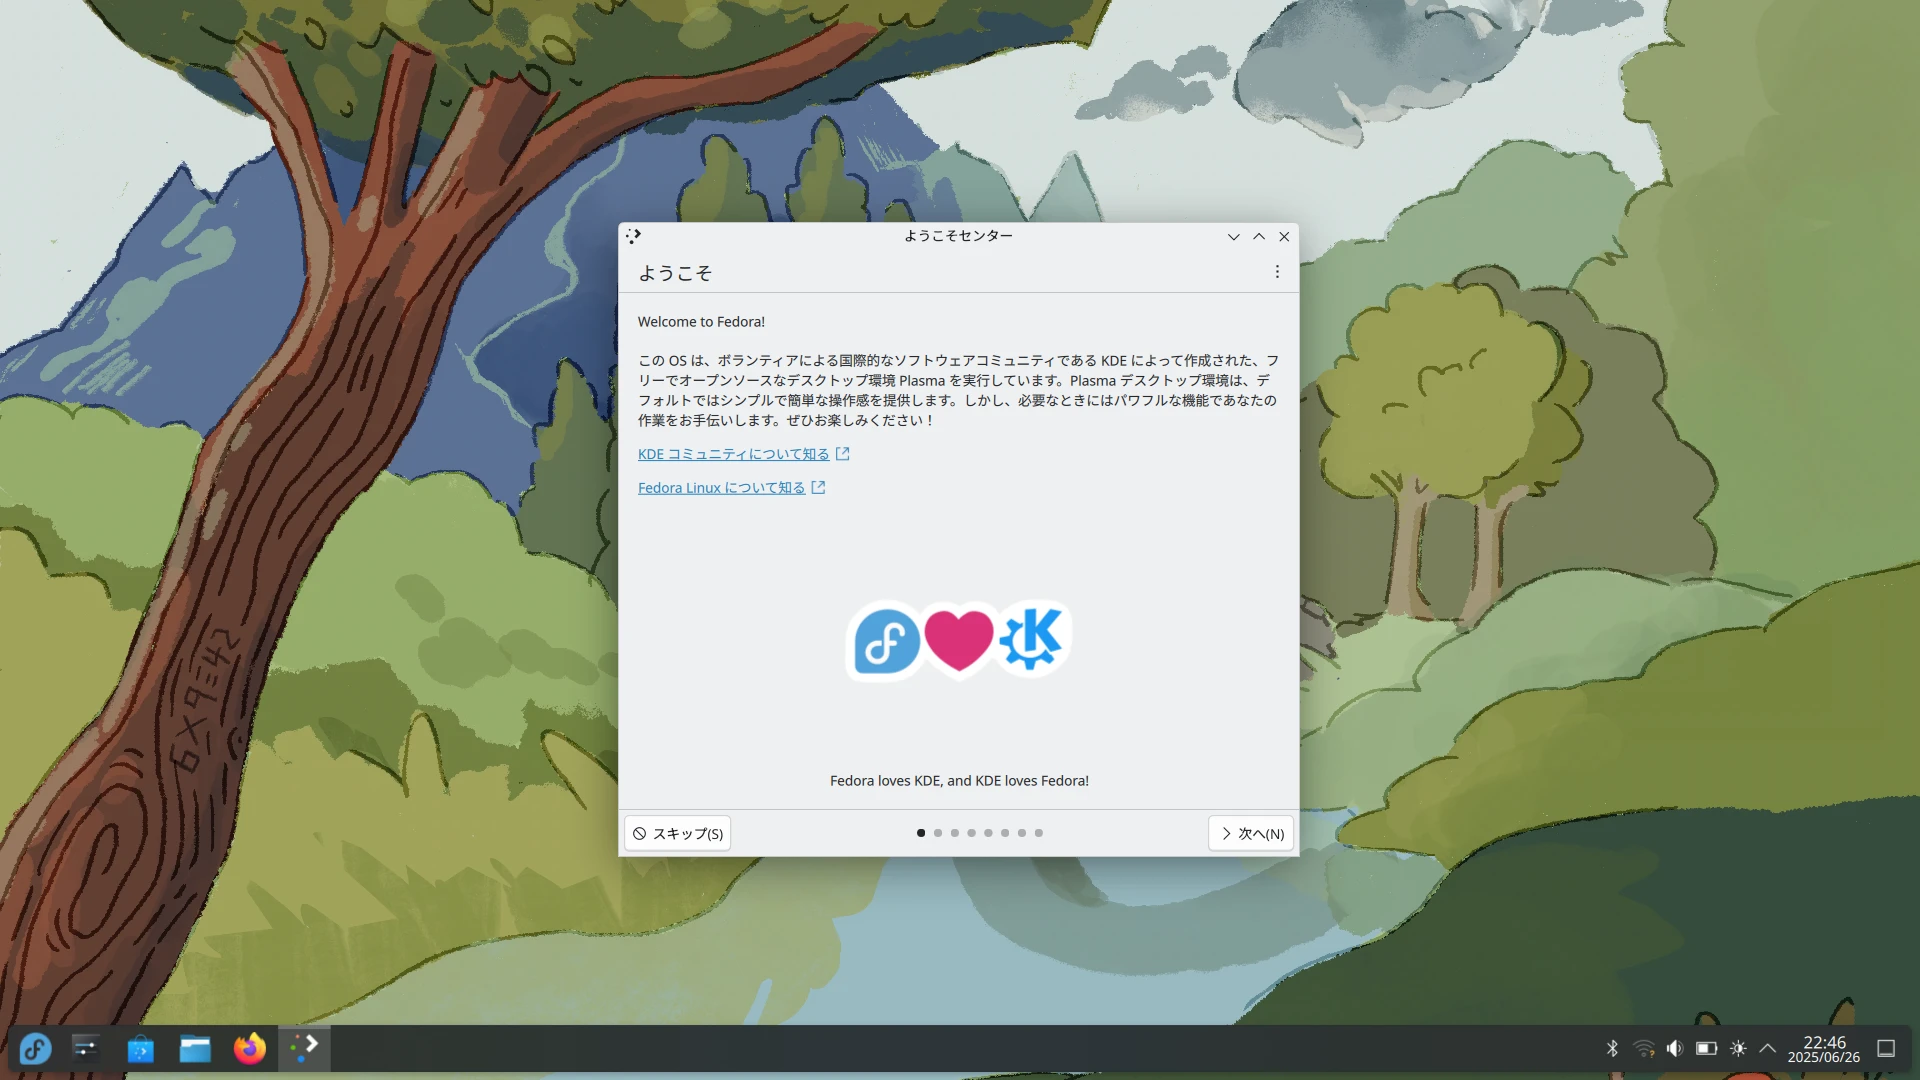Open the Fedora application launcher
1920x1080 pixels.
coord(35,1048)
